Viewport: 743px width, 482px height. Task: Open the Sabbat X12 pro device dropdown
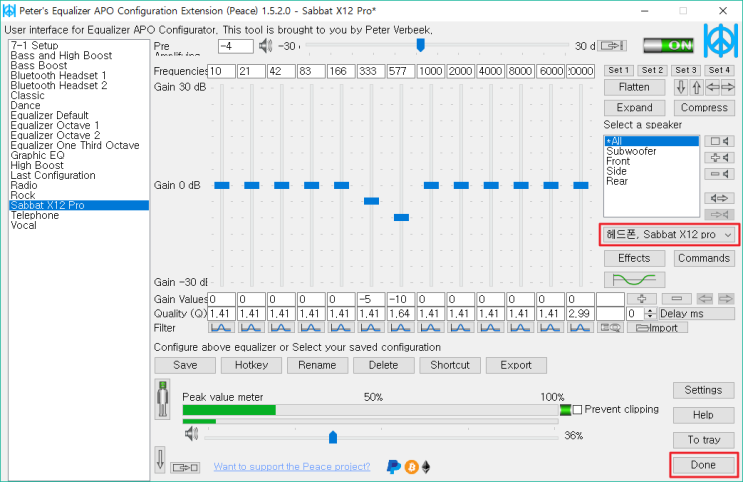[x=667, y=234]
